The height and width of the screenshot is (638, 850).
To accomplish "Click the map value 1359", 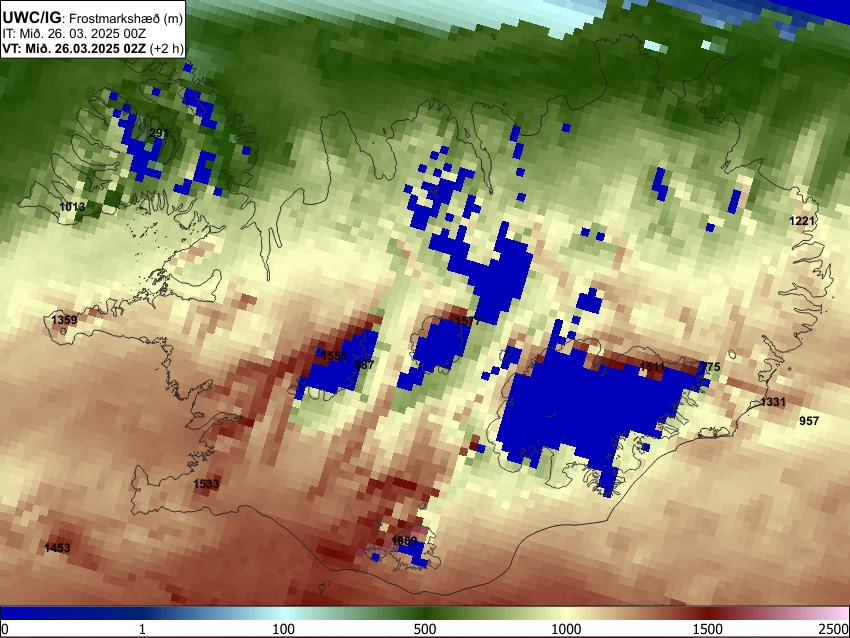I will click(x=65, y=320).
